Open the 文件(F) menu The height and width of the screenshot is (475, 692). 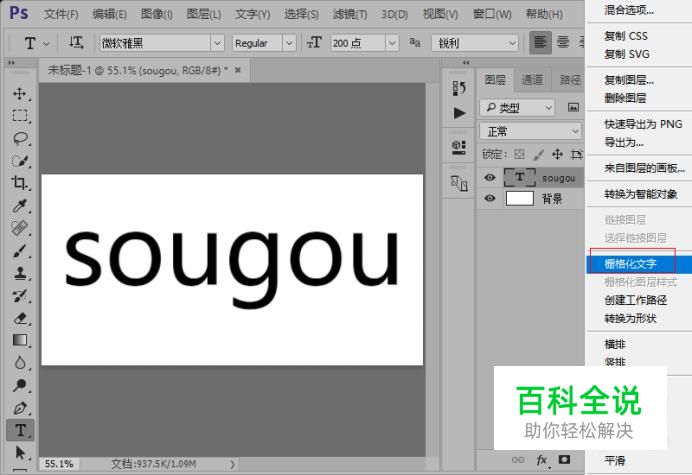click(x=61, y=15)
